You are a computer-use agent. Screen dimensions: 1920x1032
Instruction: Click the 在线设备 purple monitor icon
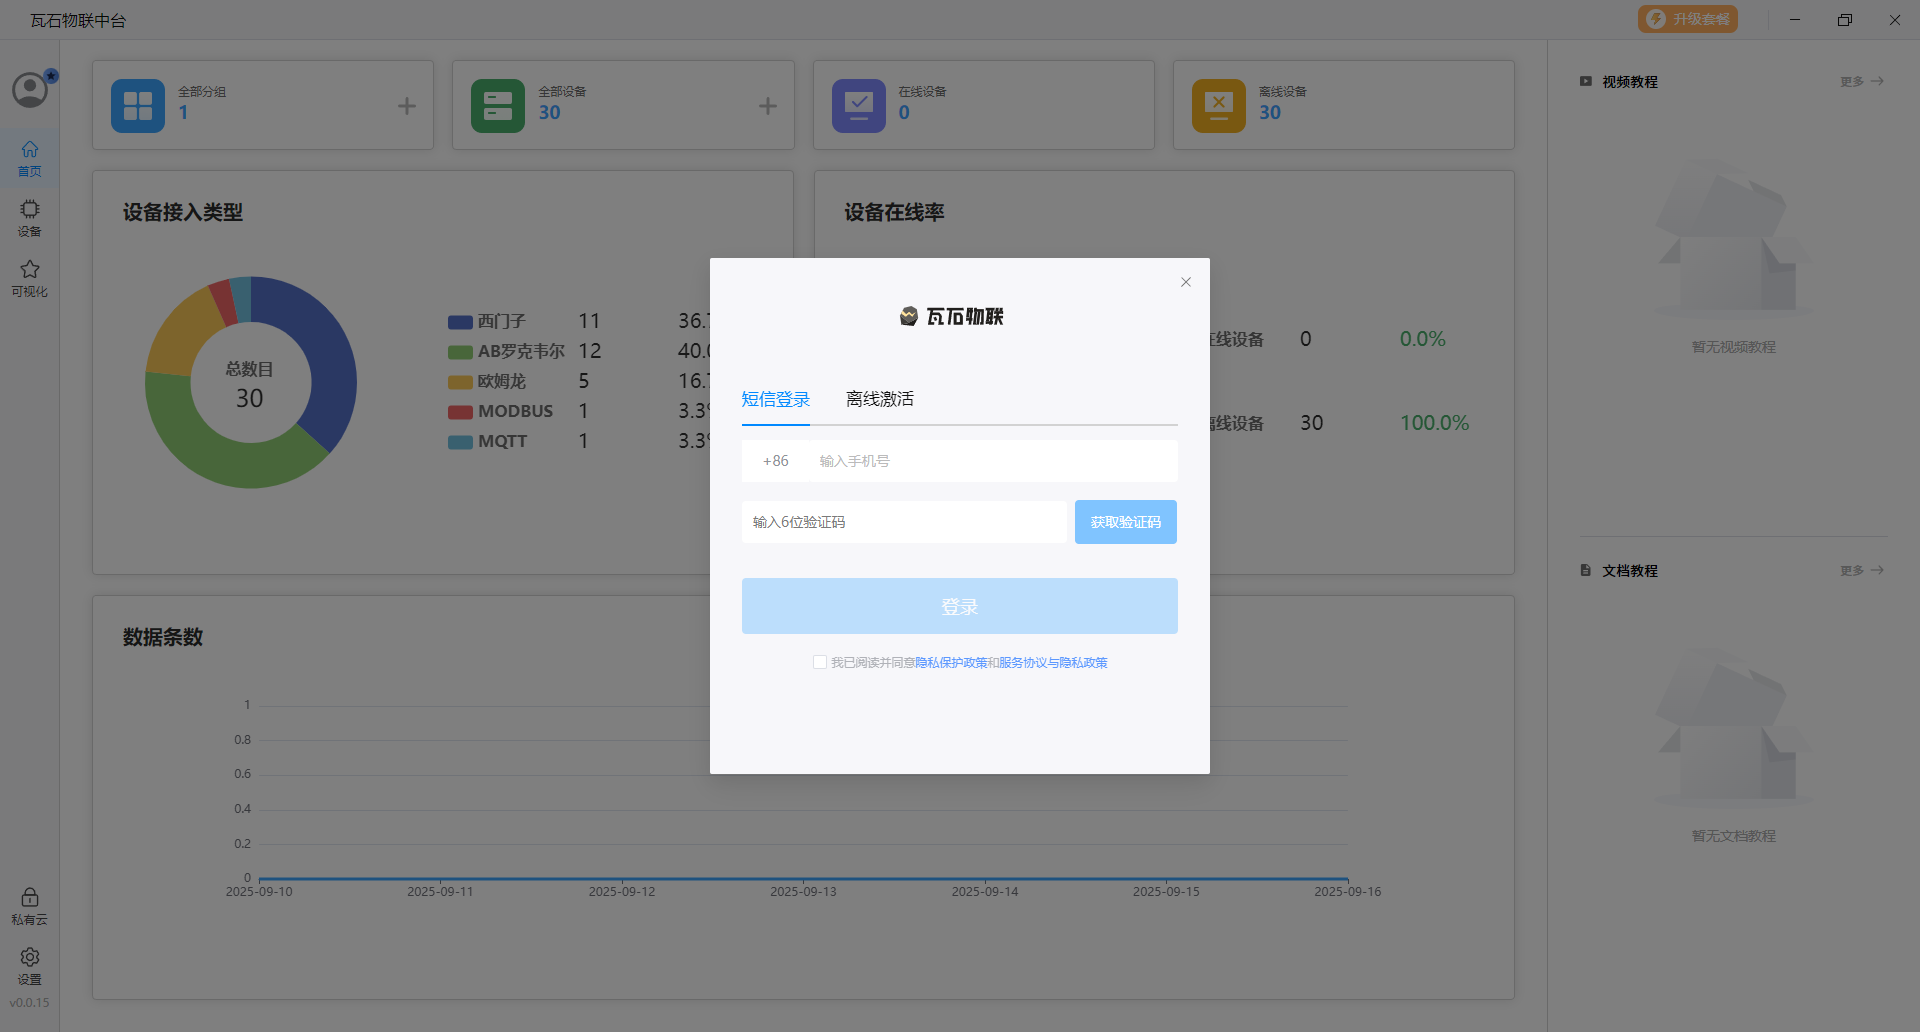point(859,106)
